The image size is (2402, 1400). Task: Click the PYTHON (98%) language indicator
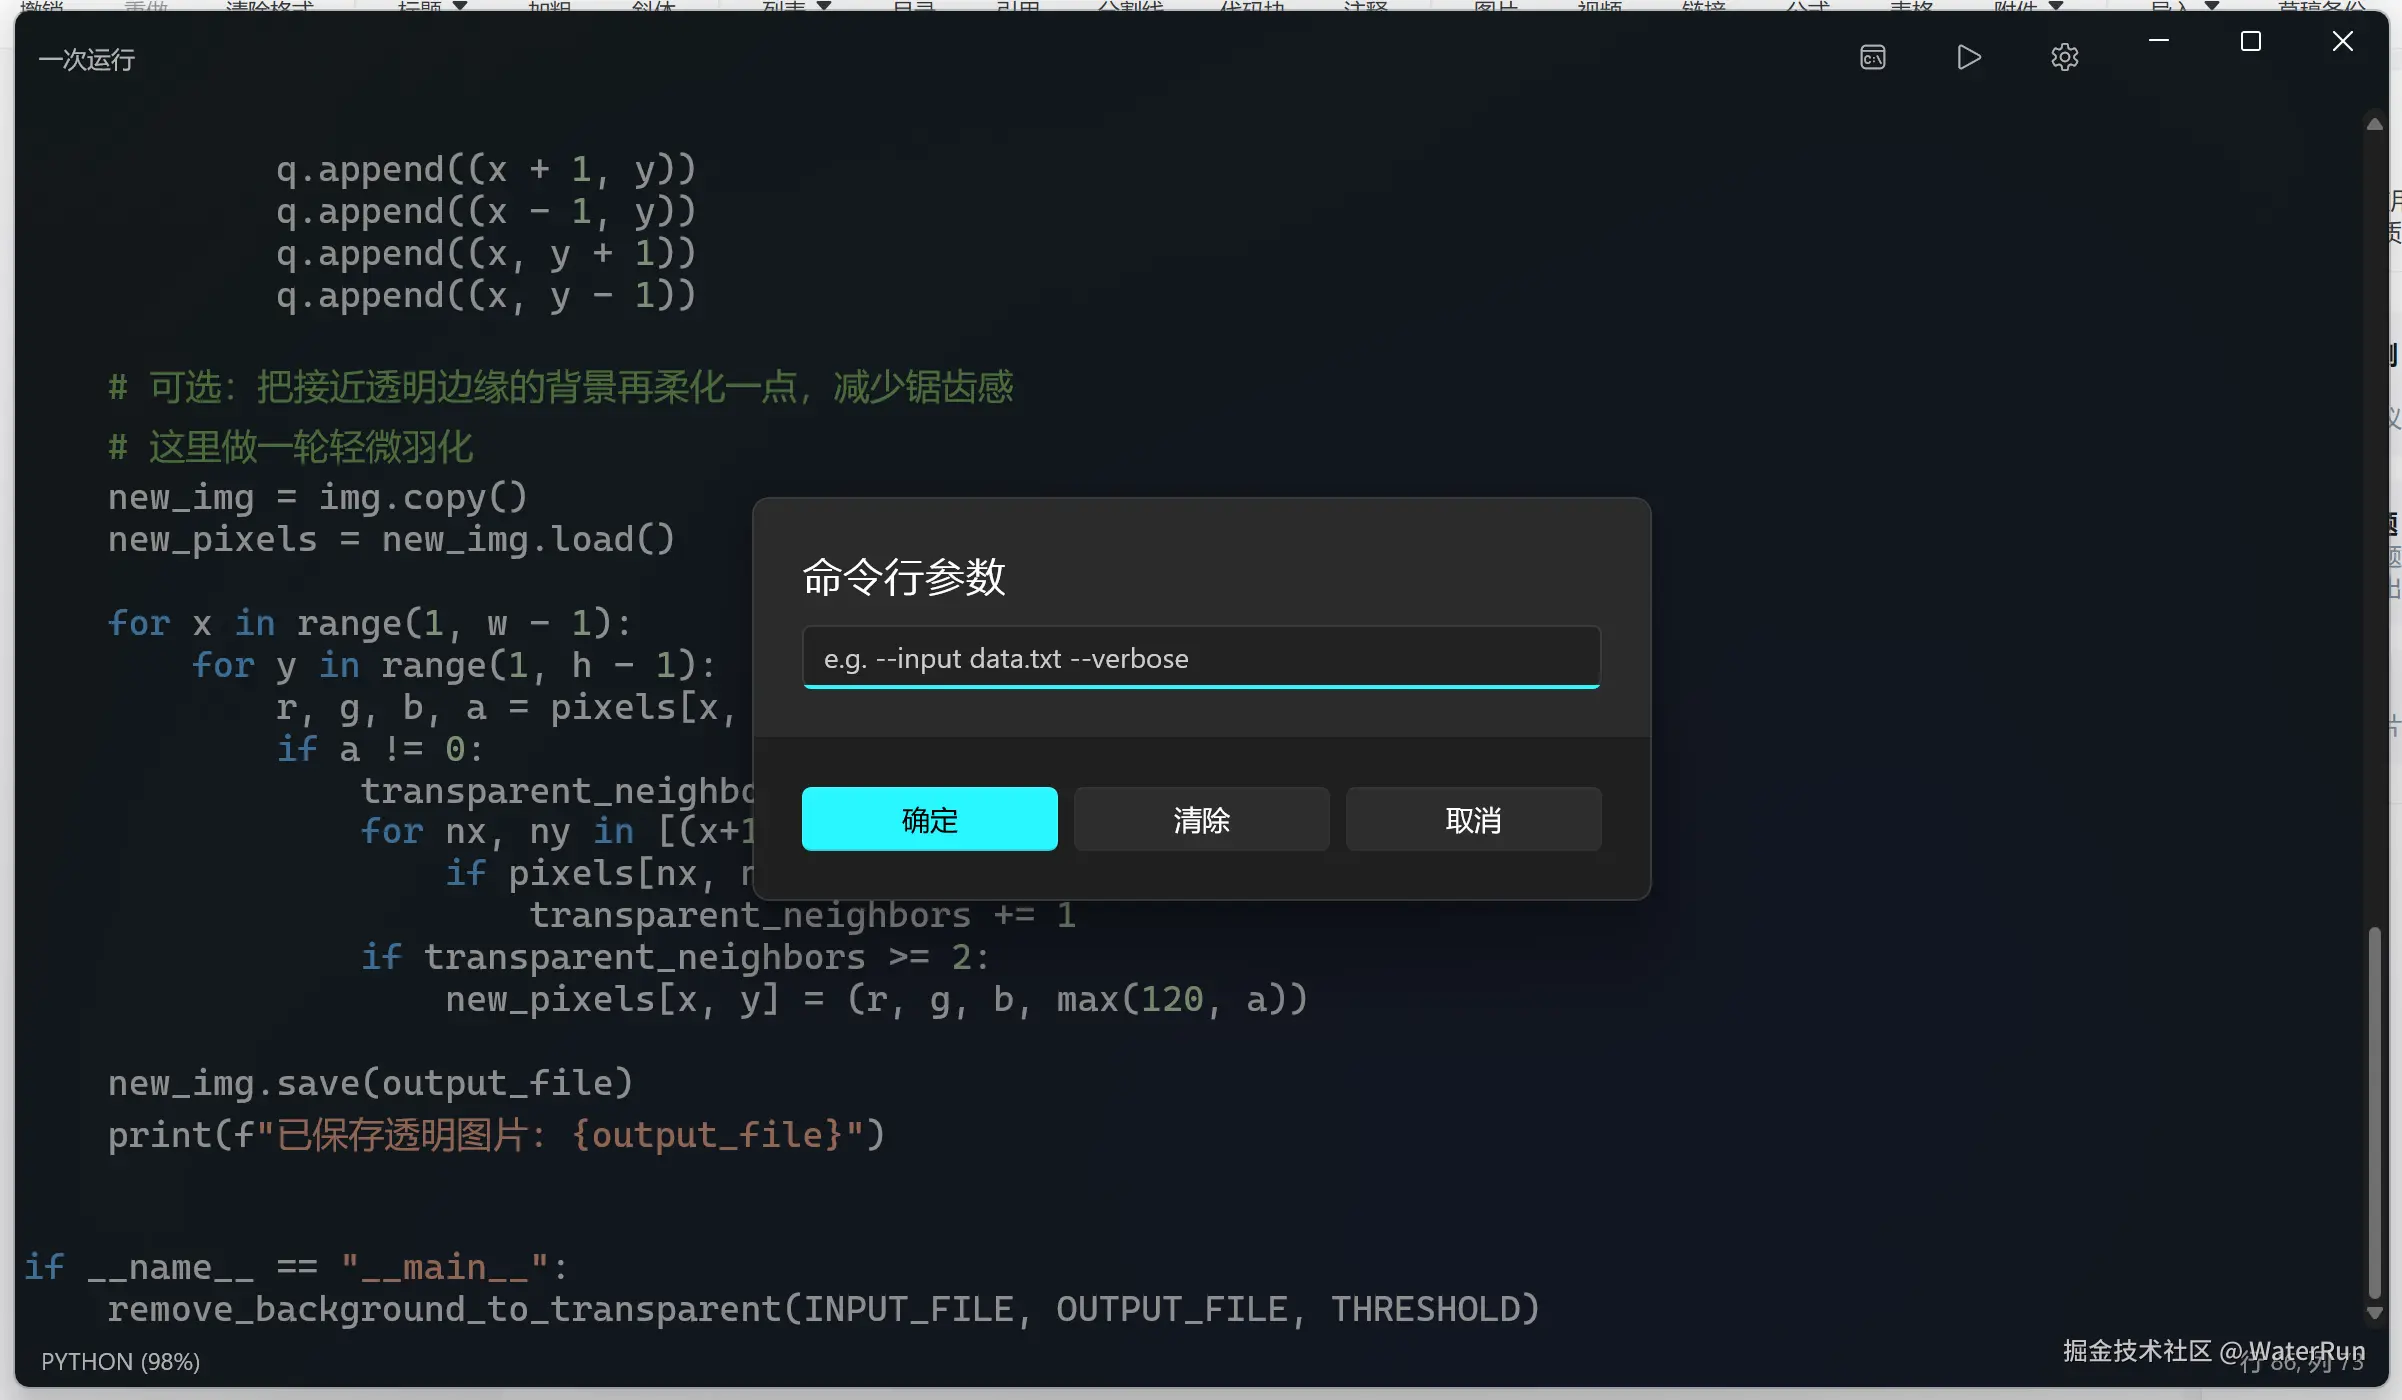click(120, 1361)
